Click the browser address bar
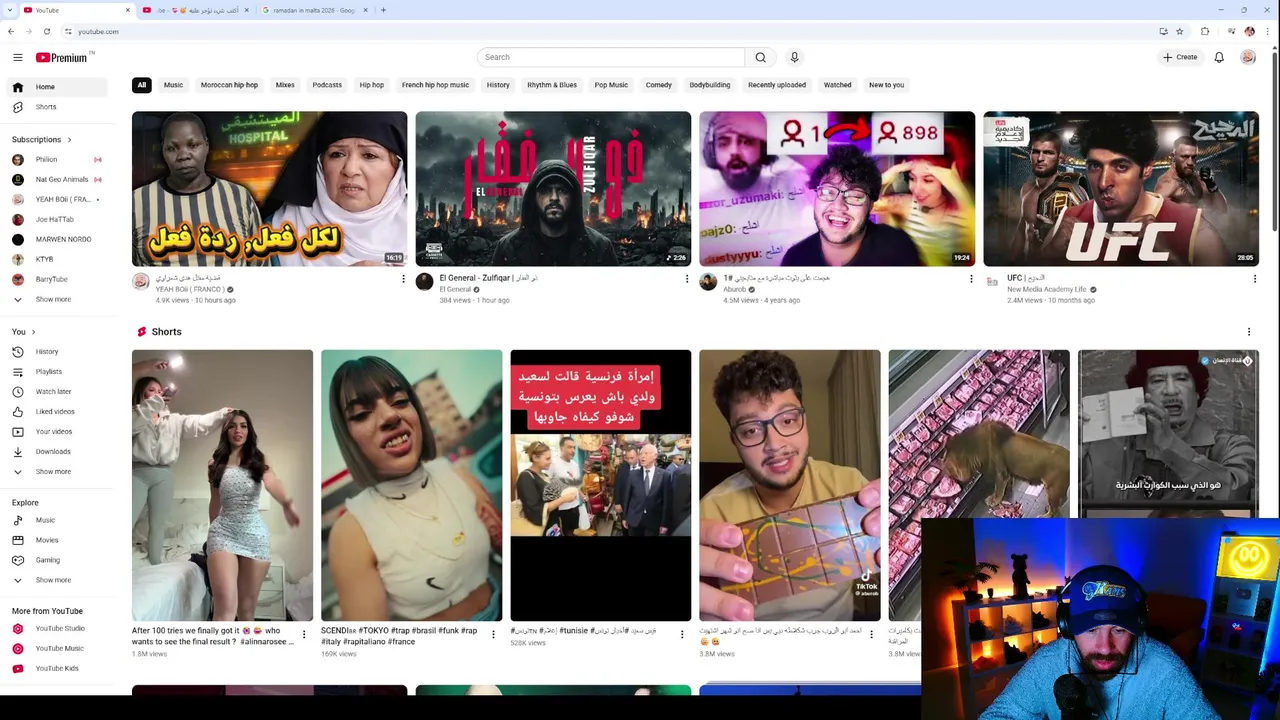This screenshot has width=1280, height=720. click(x=600, y=32)
